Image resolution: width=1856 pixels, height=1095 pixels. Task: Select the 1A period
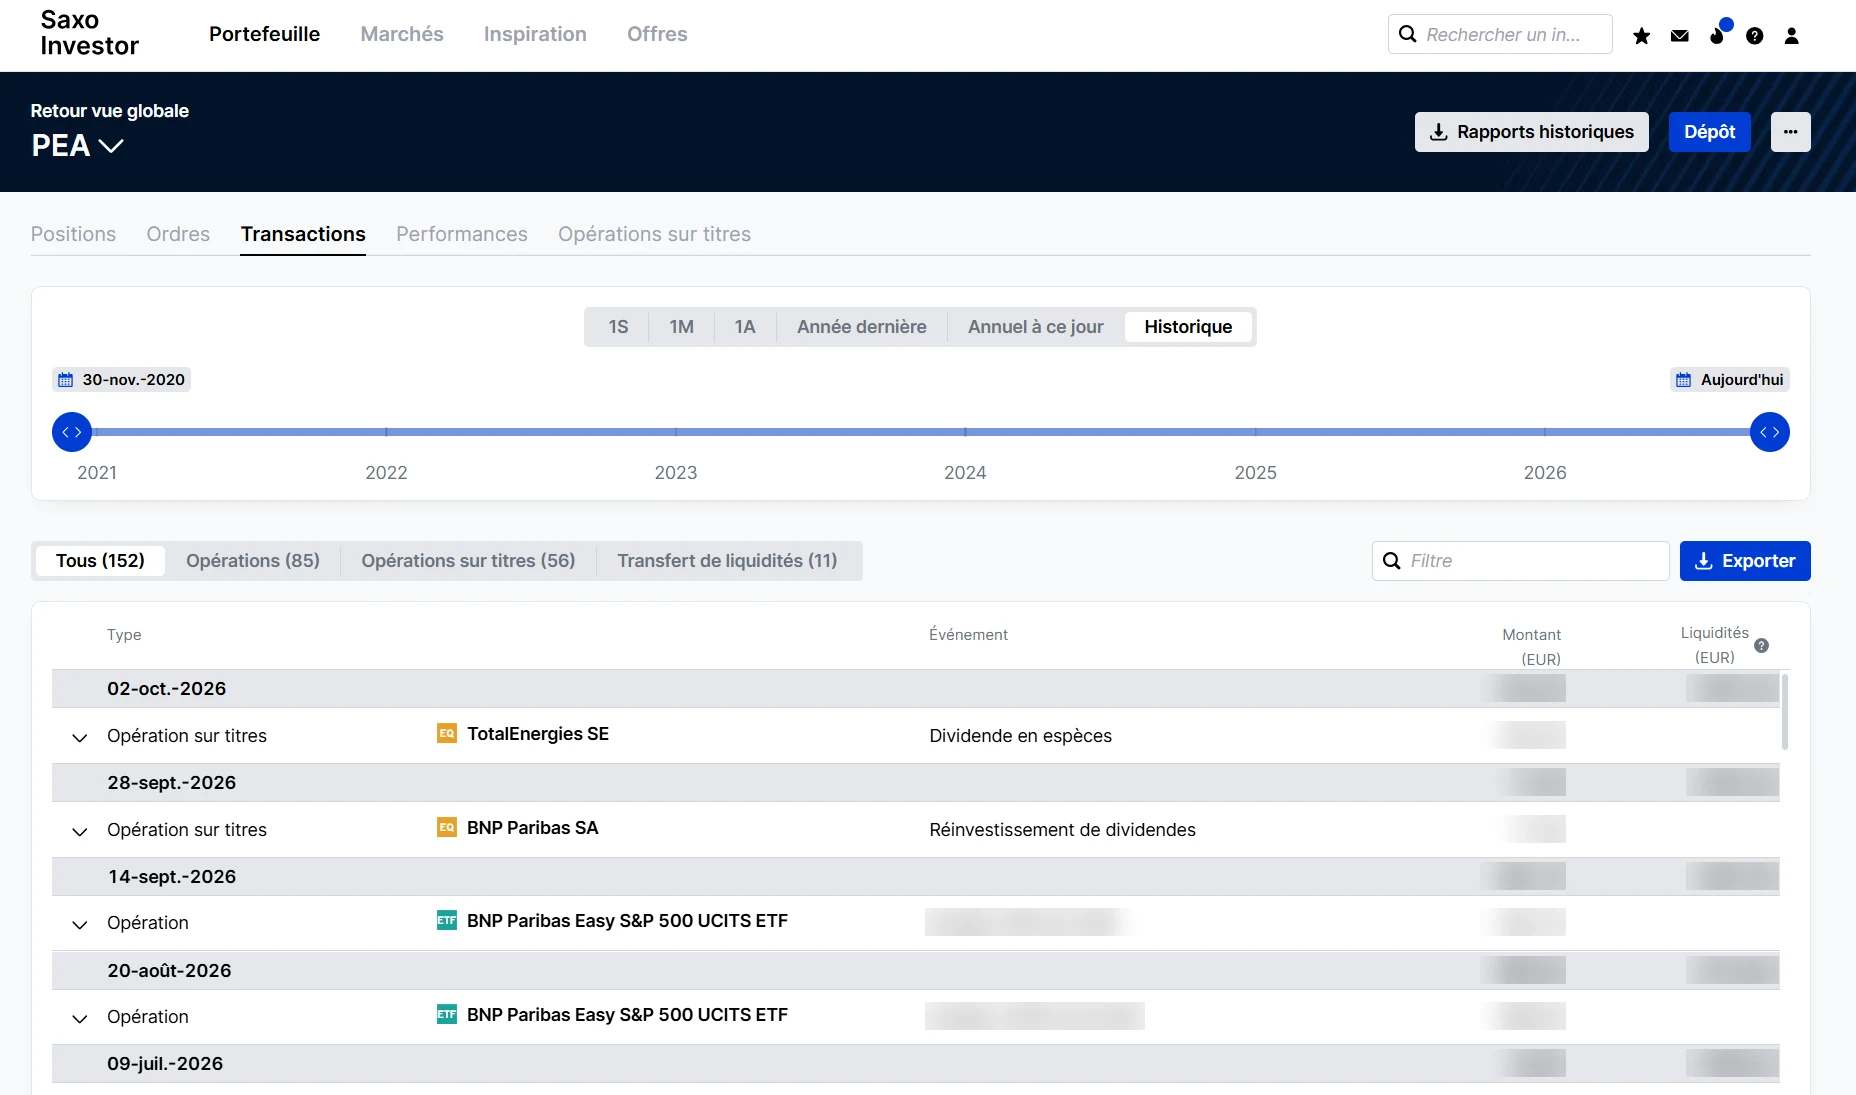click(745, 327)
